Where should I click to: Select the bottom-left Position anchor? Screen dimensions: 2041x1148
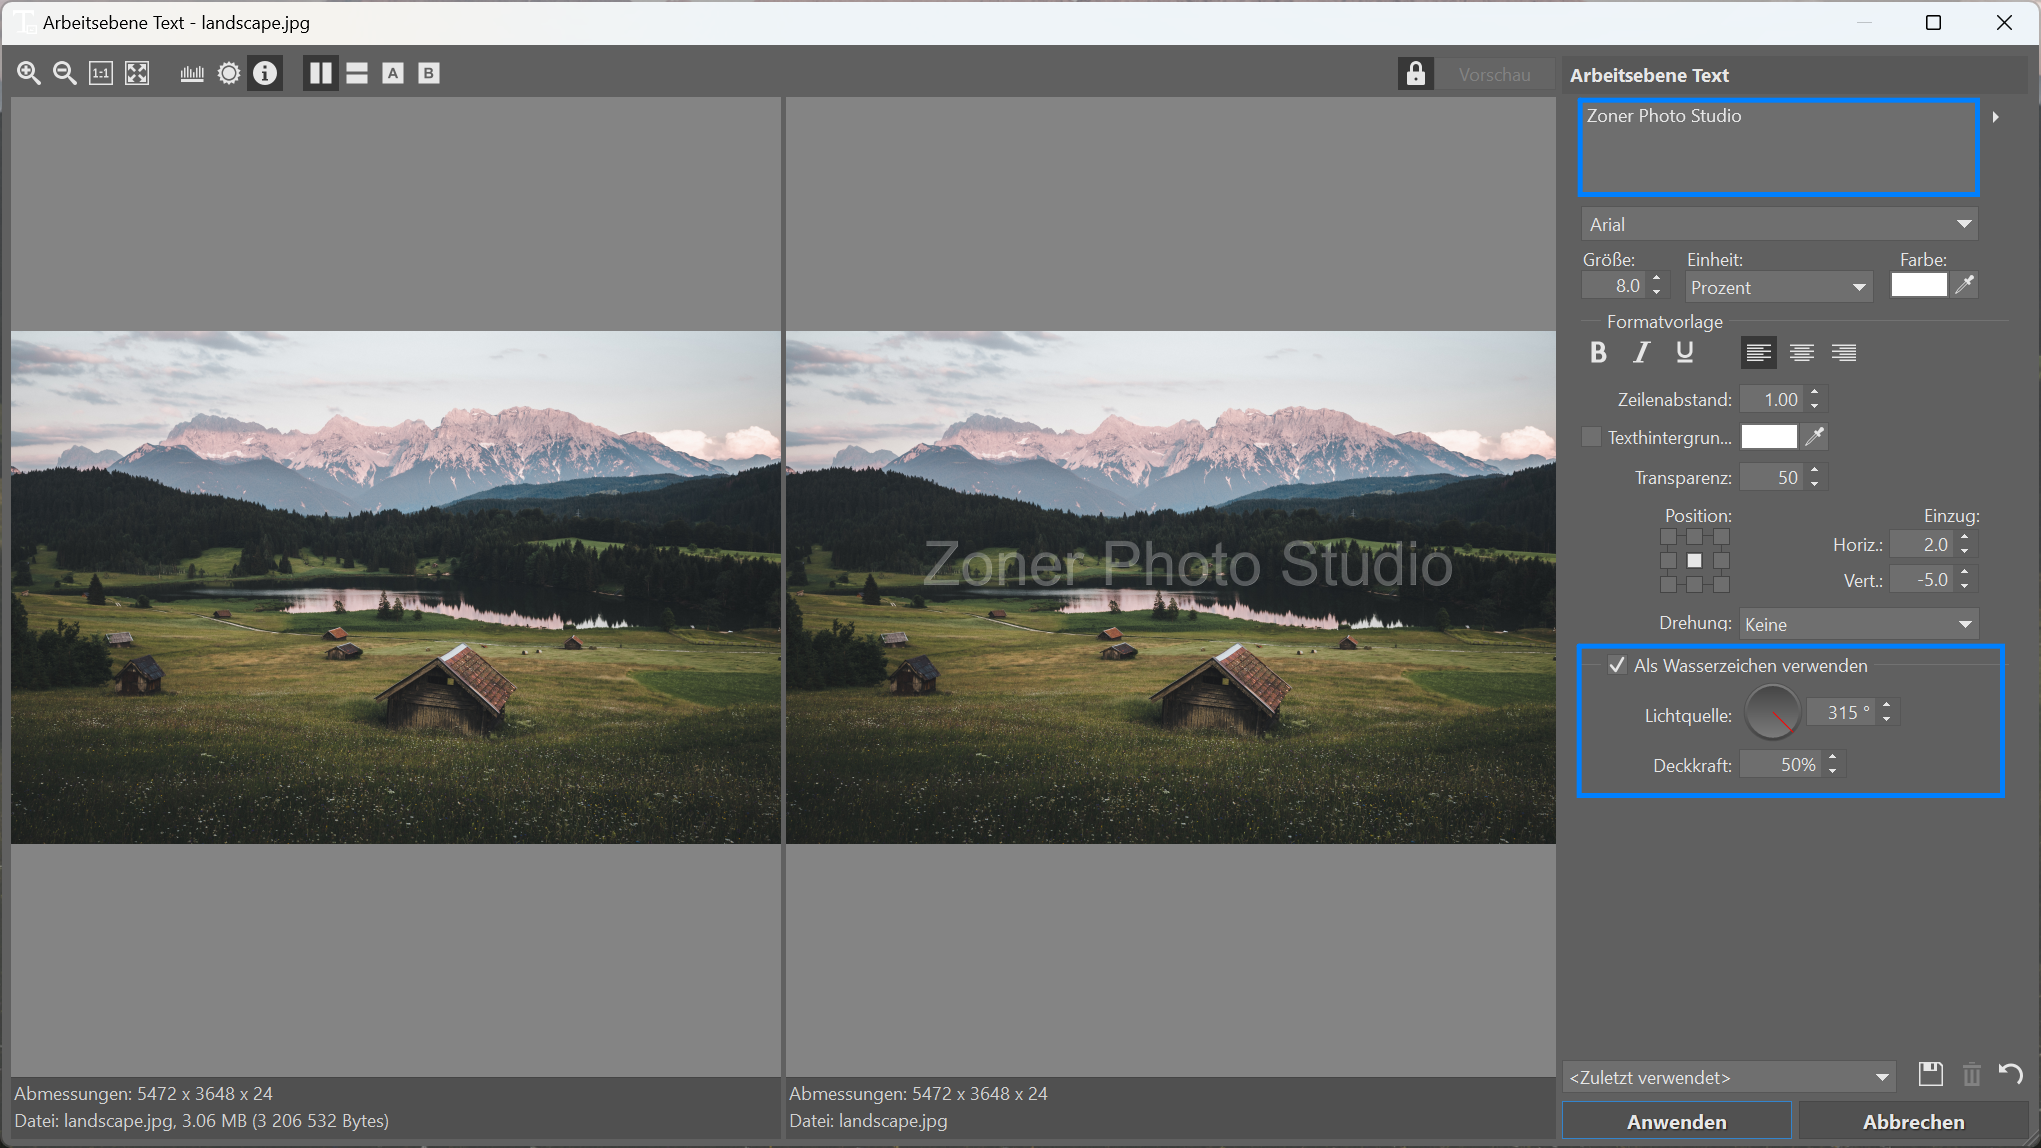[1668, 585]
